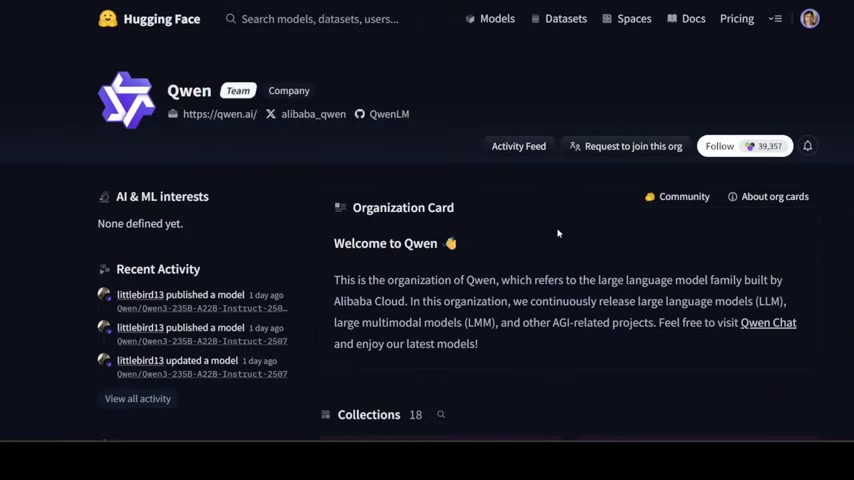
Task: Open the Qwen Chat link
Action: click(768, 323)
